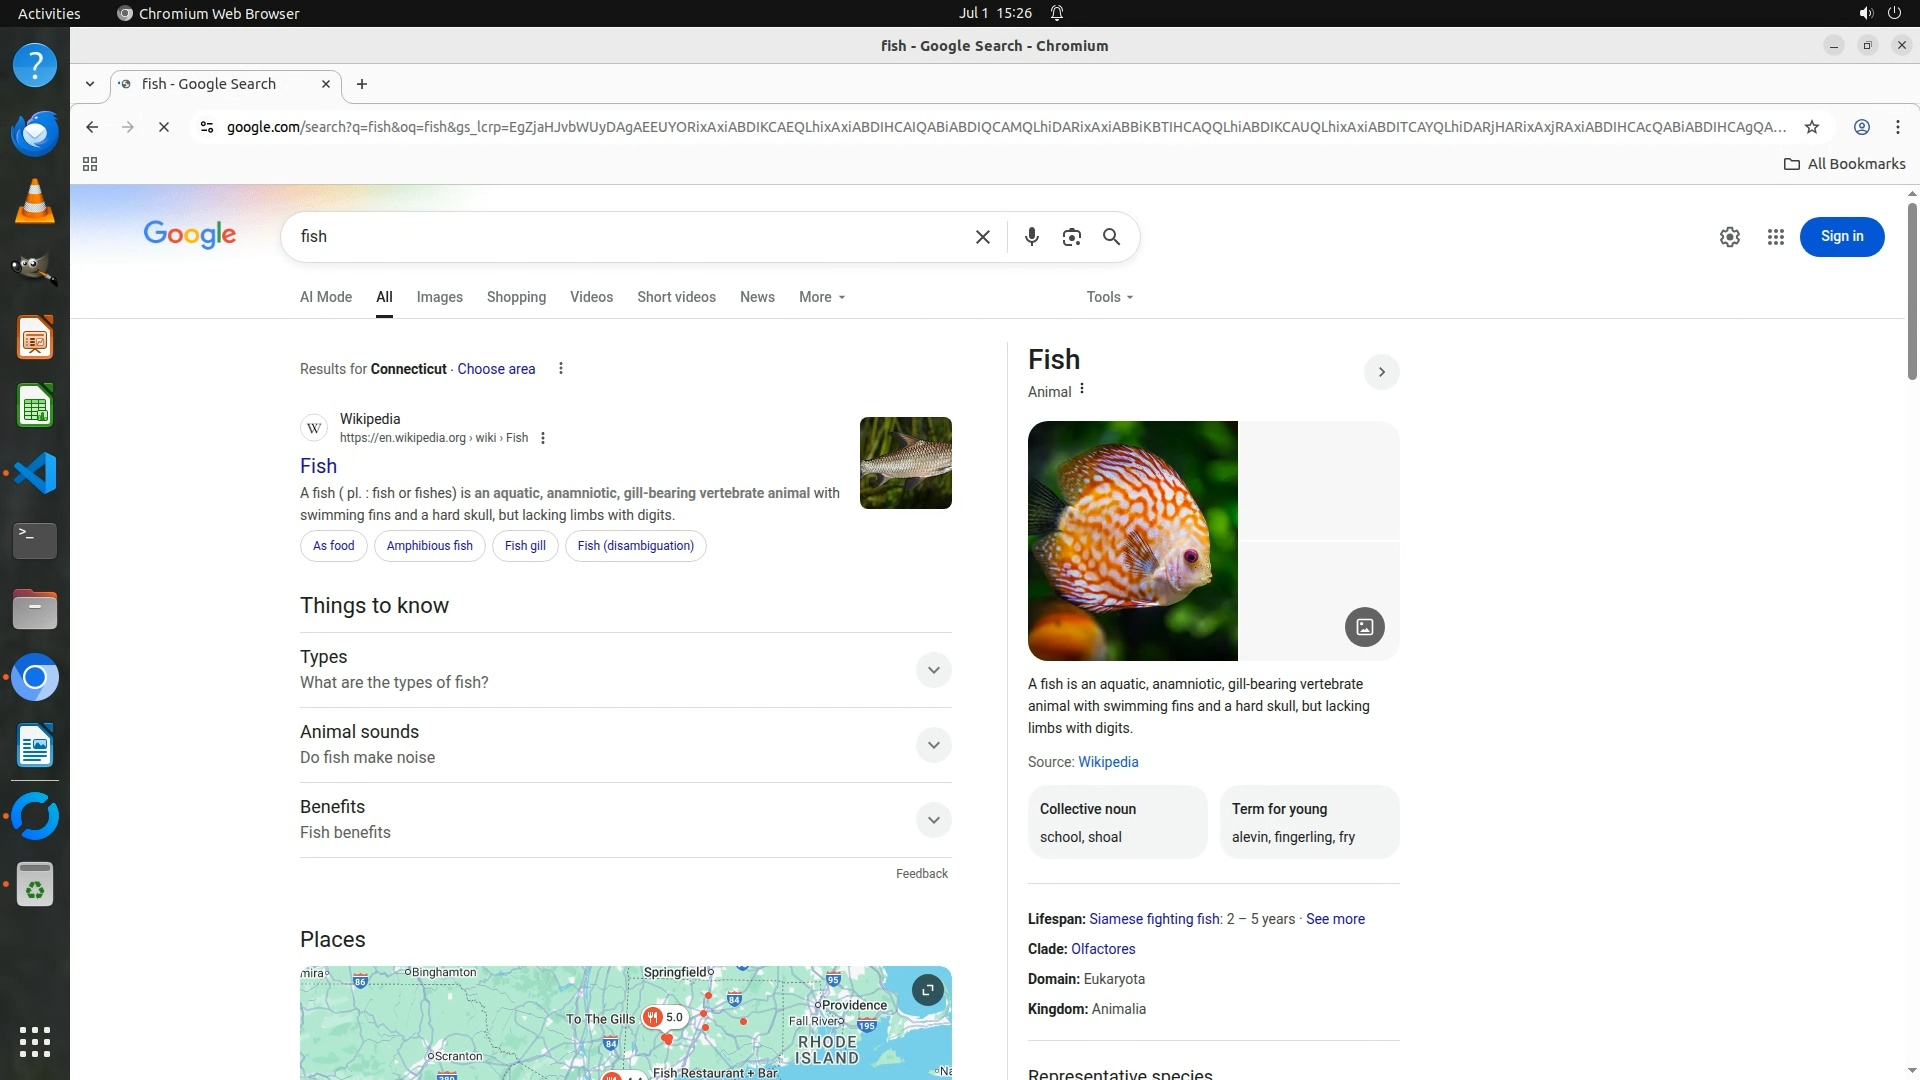Open Search by image camera icon

1071,237
